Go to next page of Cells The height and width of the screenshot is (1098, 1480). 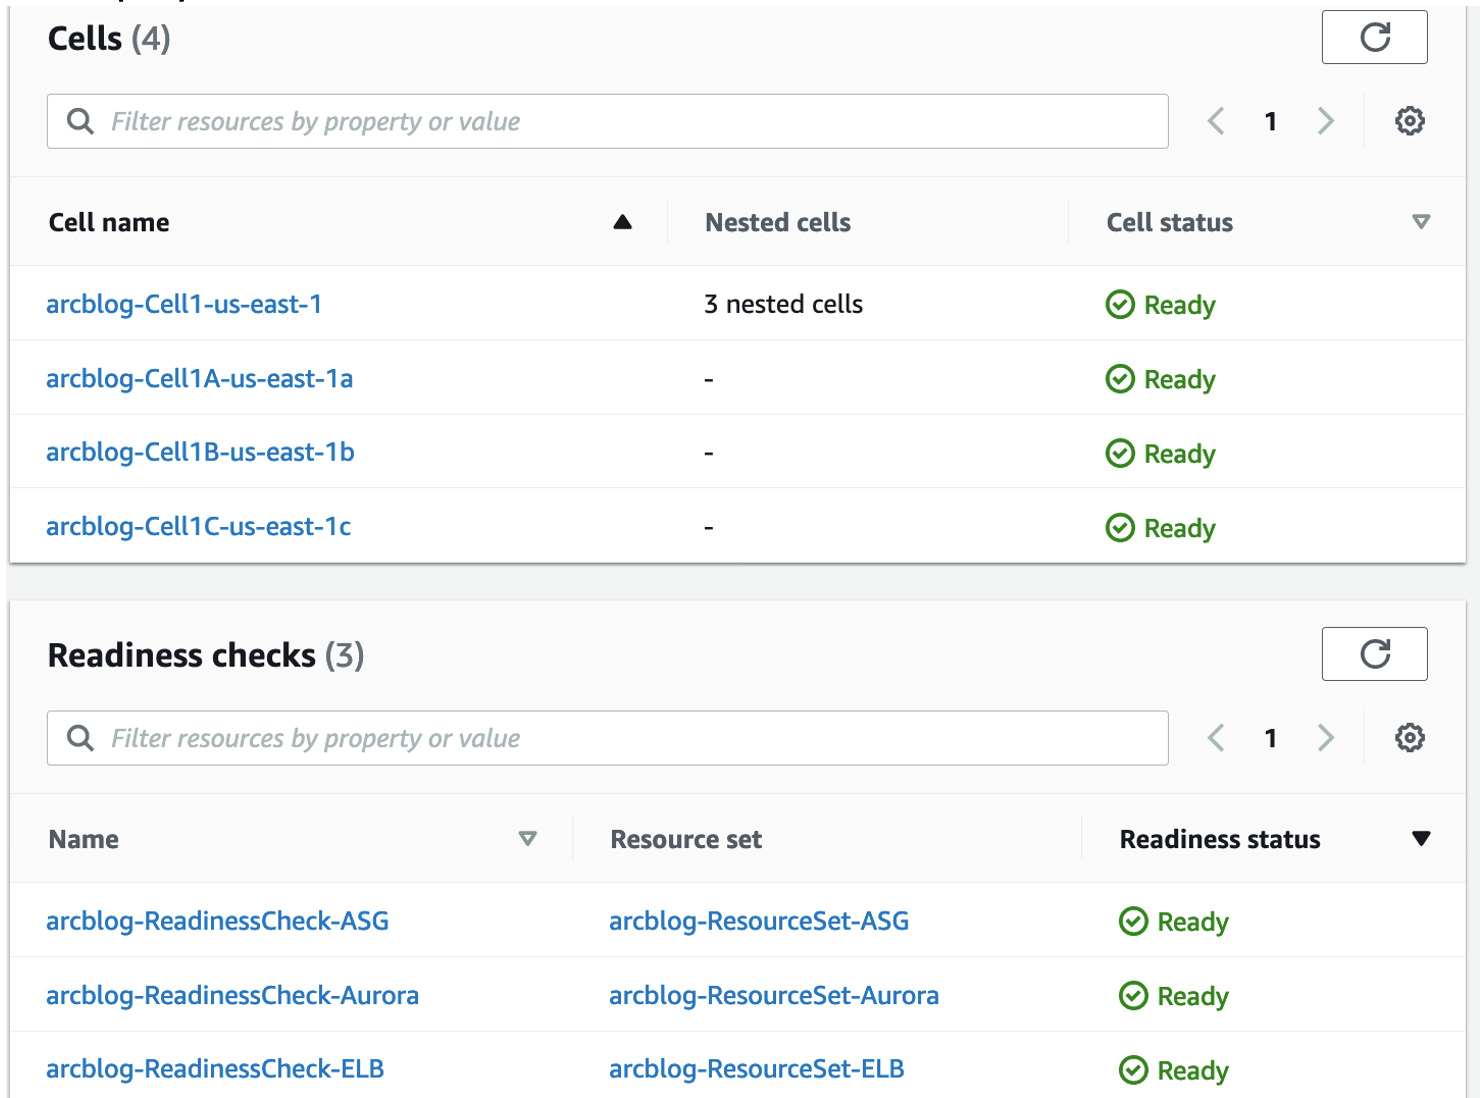1326,121
